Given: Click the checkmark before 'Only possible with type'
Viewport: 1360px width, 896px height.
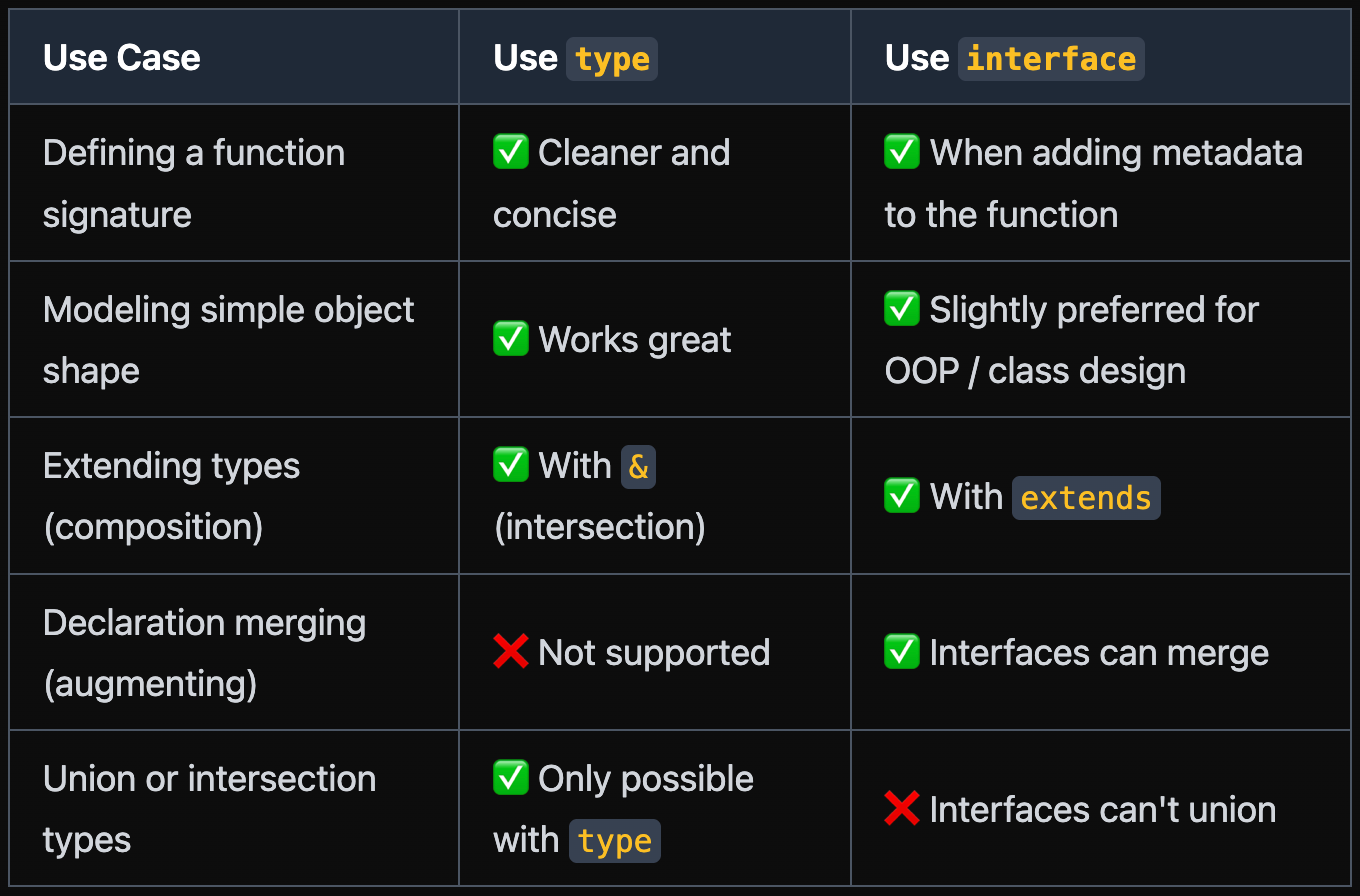Looking at the screenshot, I should click(510, 778).
